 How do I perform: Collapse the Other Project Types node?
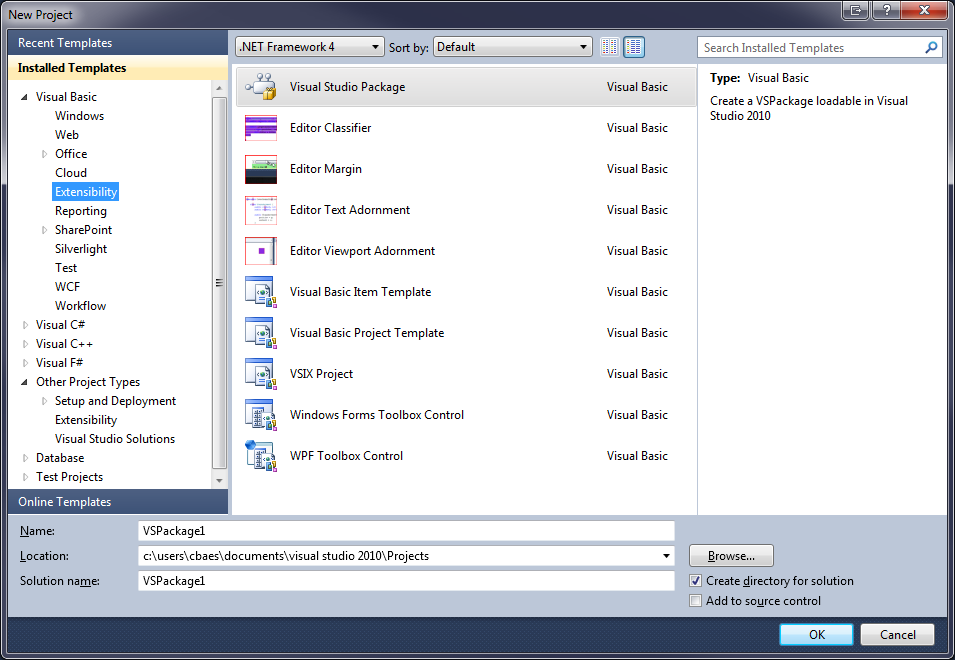24,382
